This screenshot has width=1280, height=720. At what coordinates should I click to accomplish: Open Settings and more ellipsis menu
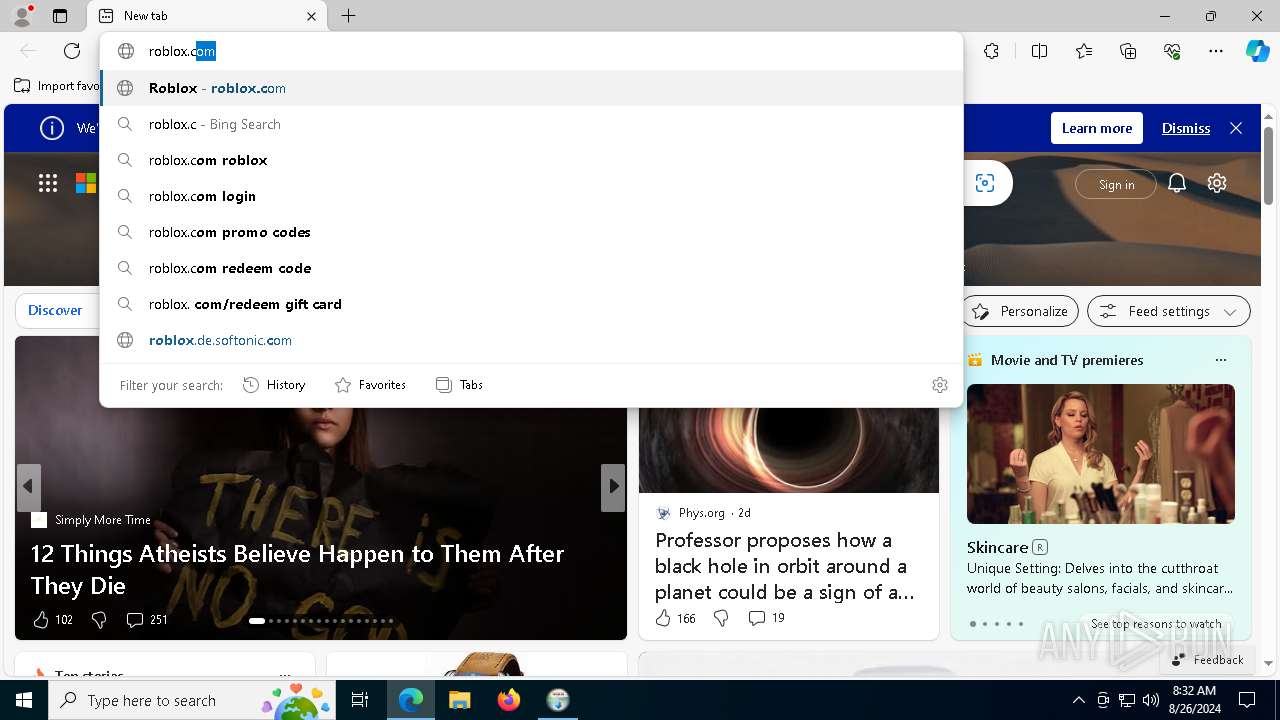click(1216, 51)
